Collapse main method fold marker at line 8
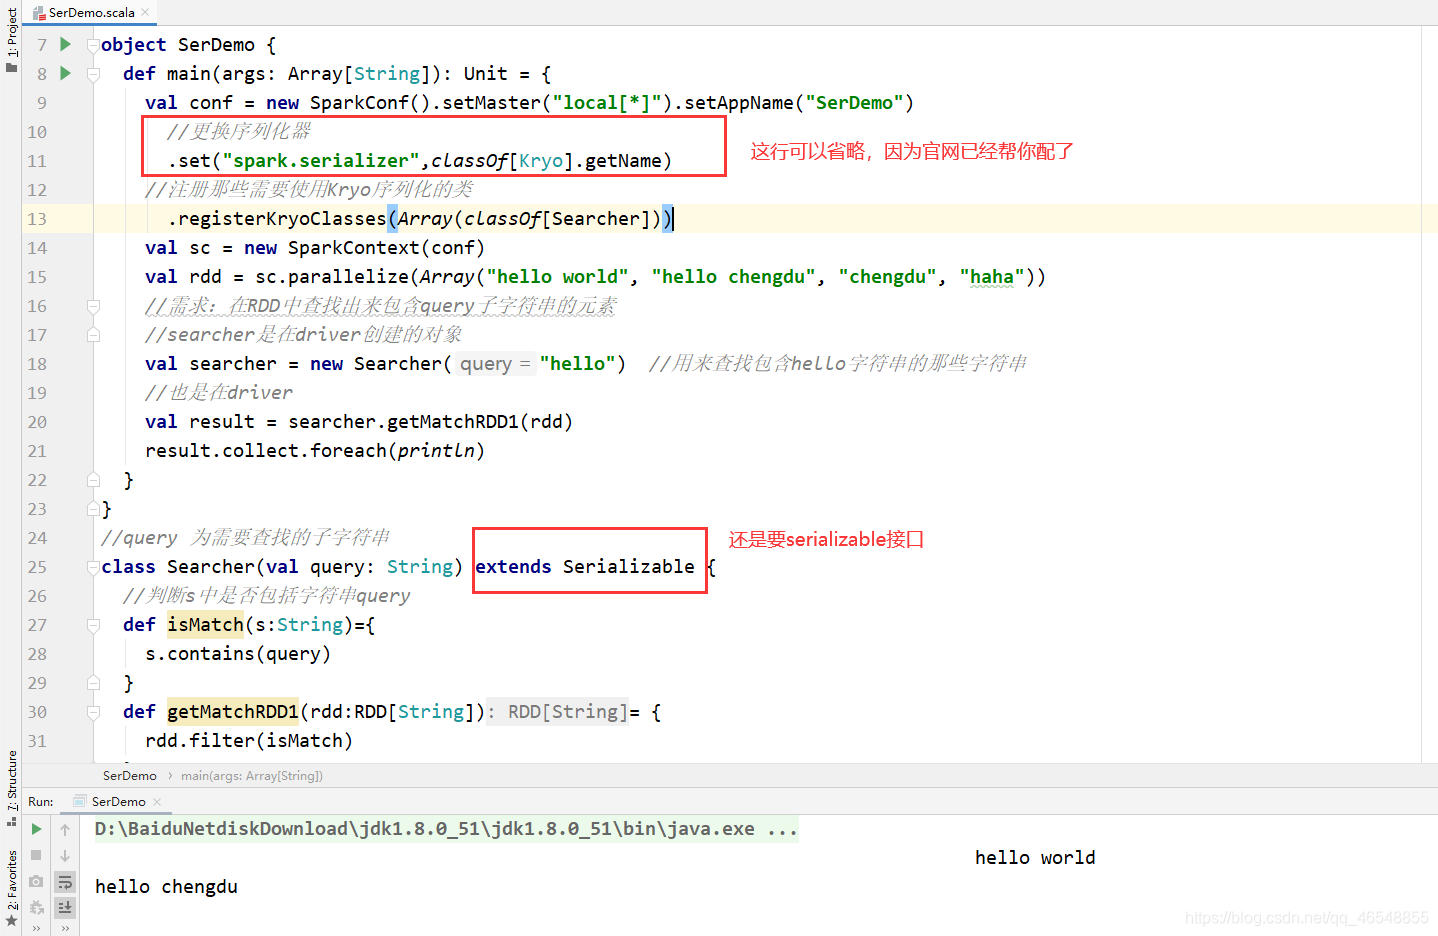Image resolution: width=1438 pixels, height=936 pixels. coord(93,73)
